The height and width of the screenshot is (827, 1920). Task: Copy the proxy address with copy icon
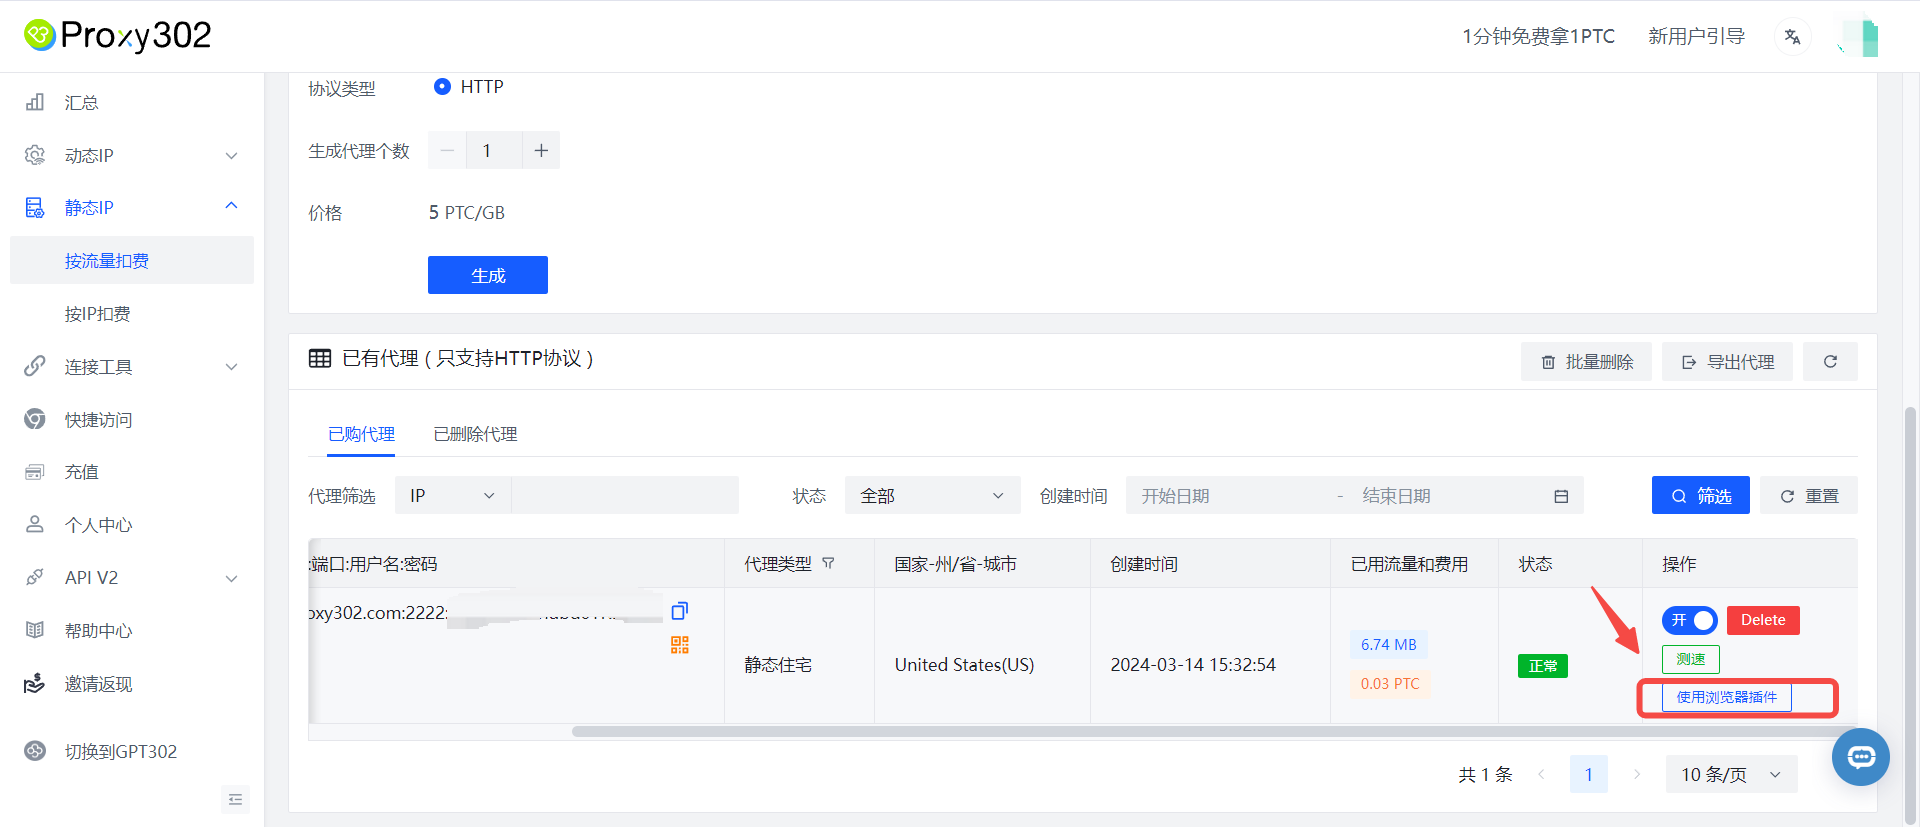(x=680, y=611)
